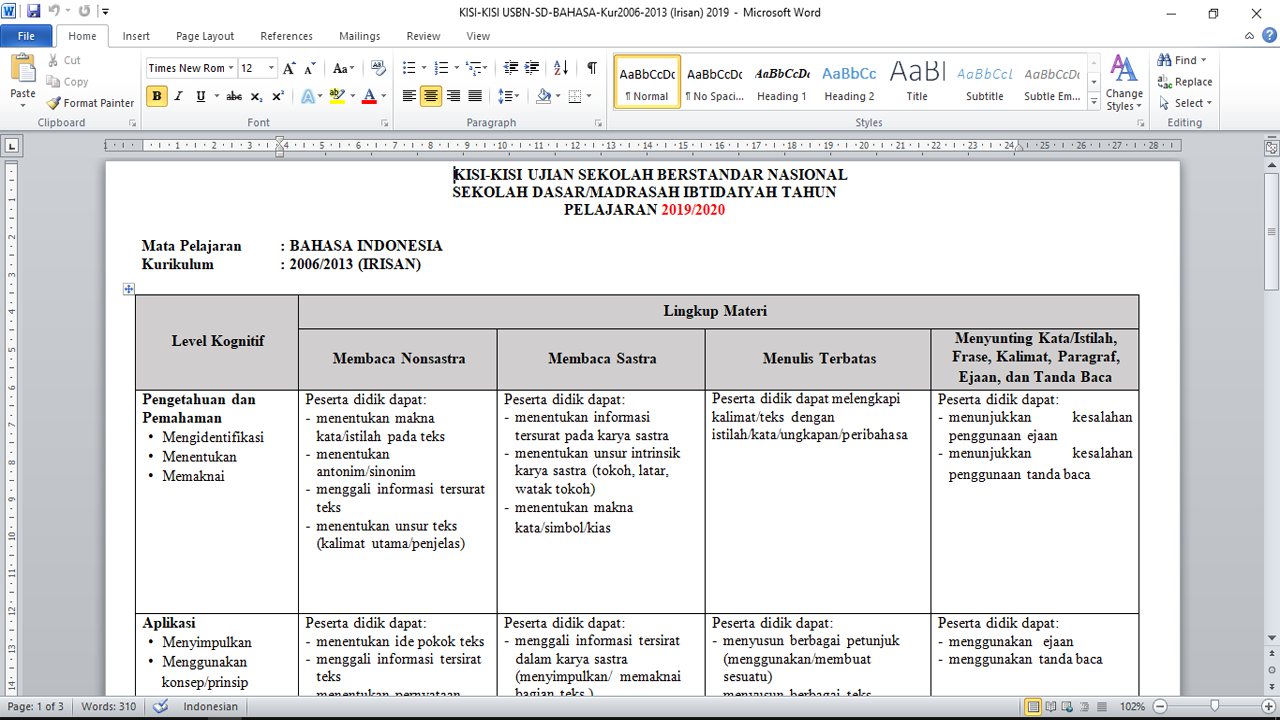Screen dimensions: 1280x720
Task: Switch to the Insert tab
Action: point(136,36)
